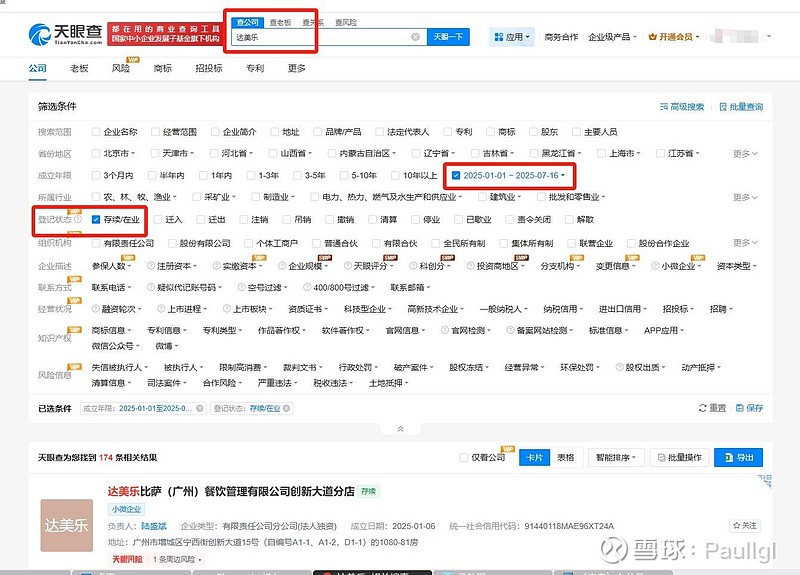Switch to the 商标 tab
The height and width of the screenshot is (575, 800).
pos(162,68)
